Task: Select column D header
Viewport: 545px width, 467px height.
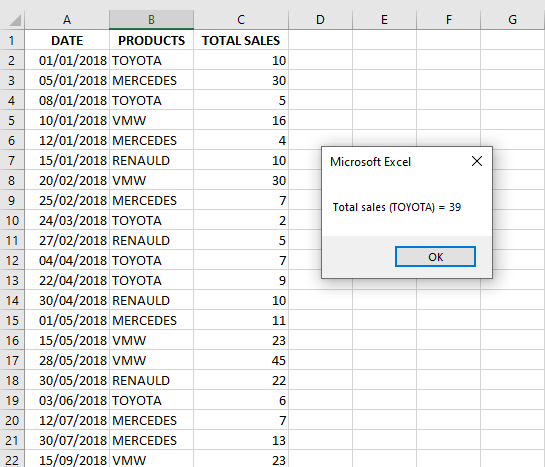Action: coord(320,19)
